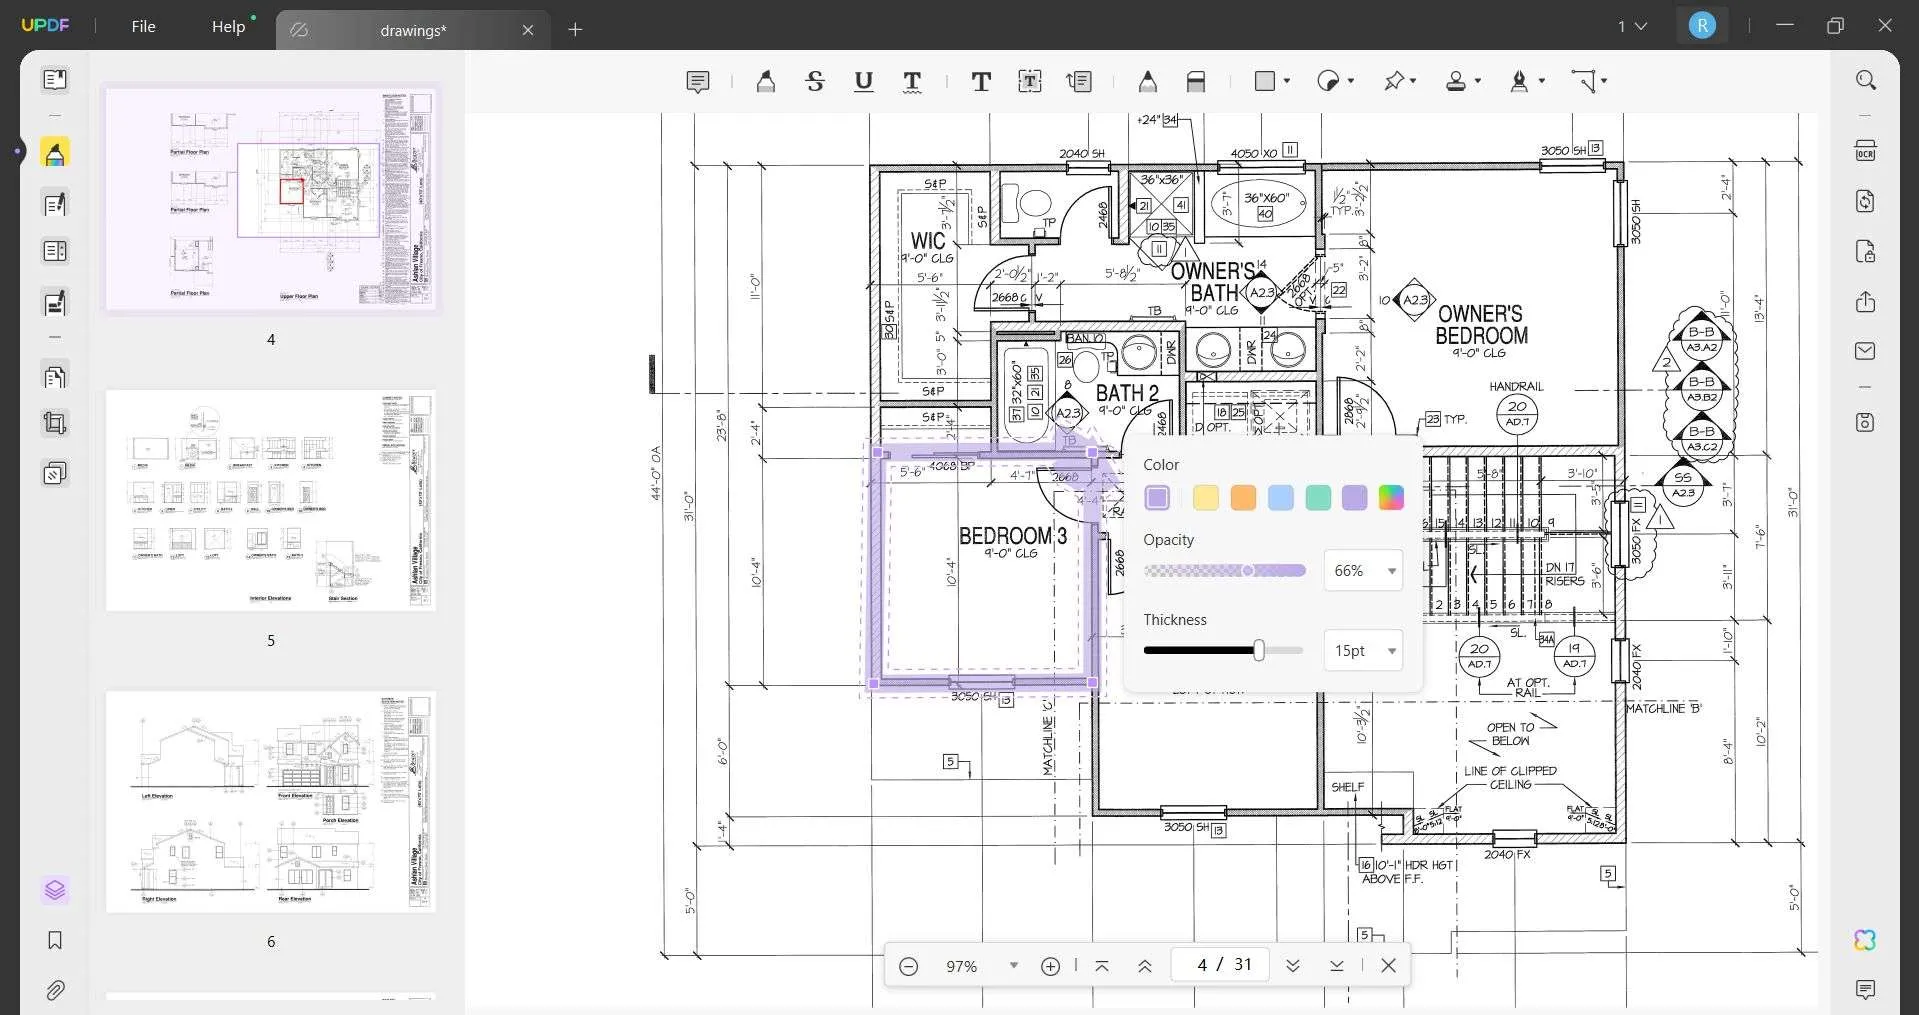Add a new tab with plus button
1919x1015 pixels.
(575, 30)
